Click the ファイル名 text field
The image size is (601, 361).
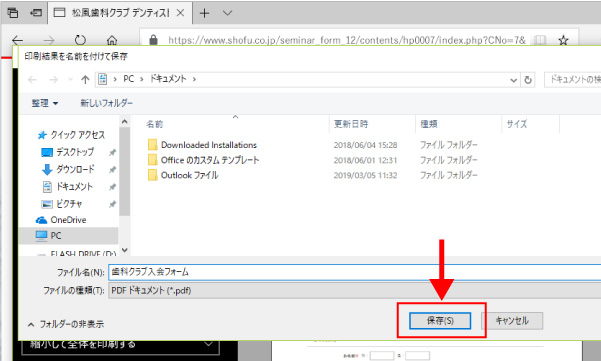(x=355, y=272)
